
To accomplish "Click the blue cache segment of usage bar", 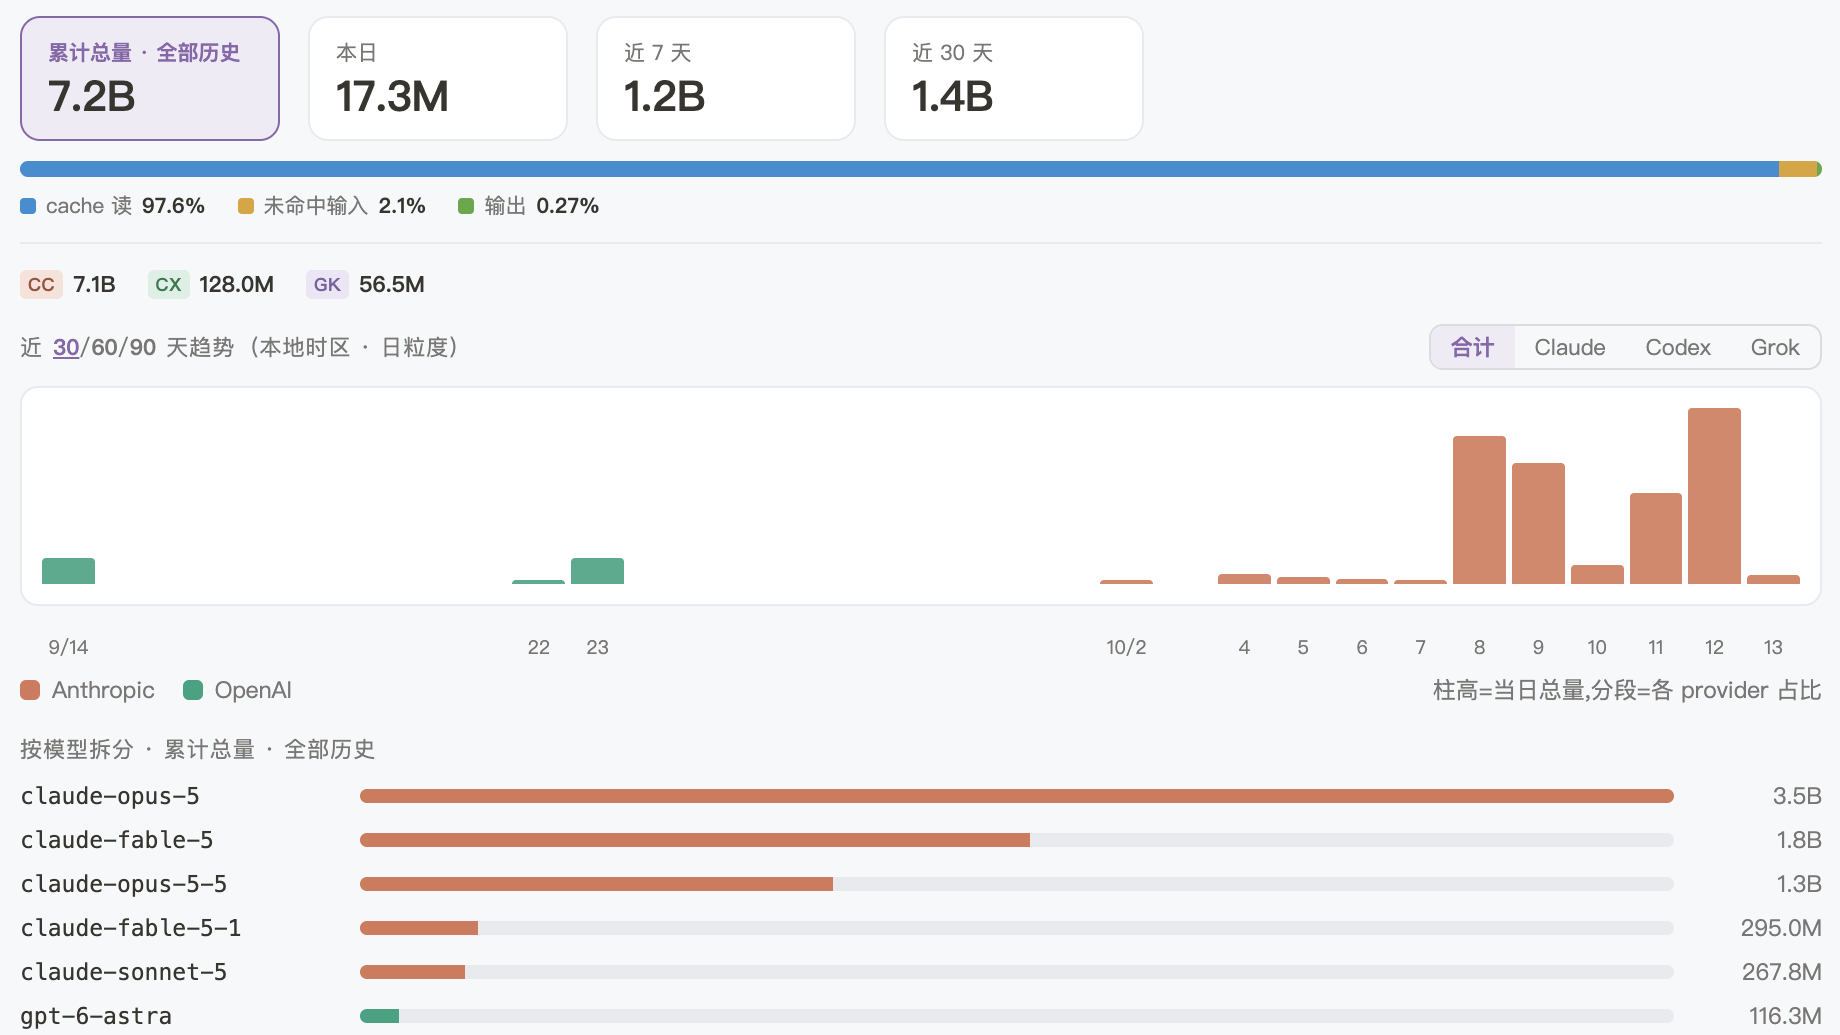I will pyautogui.click(x=899, y=169).
